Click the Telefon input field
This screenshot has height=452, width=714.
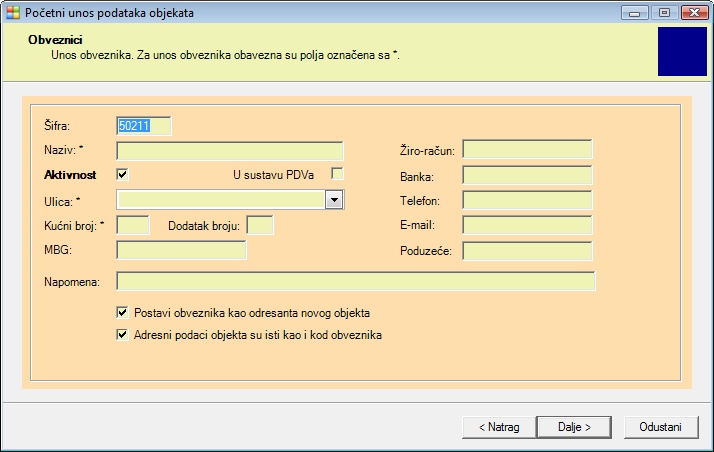tap(527, 200)
